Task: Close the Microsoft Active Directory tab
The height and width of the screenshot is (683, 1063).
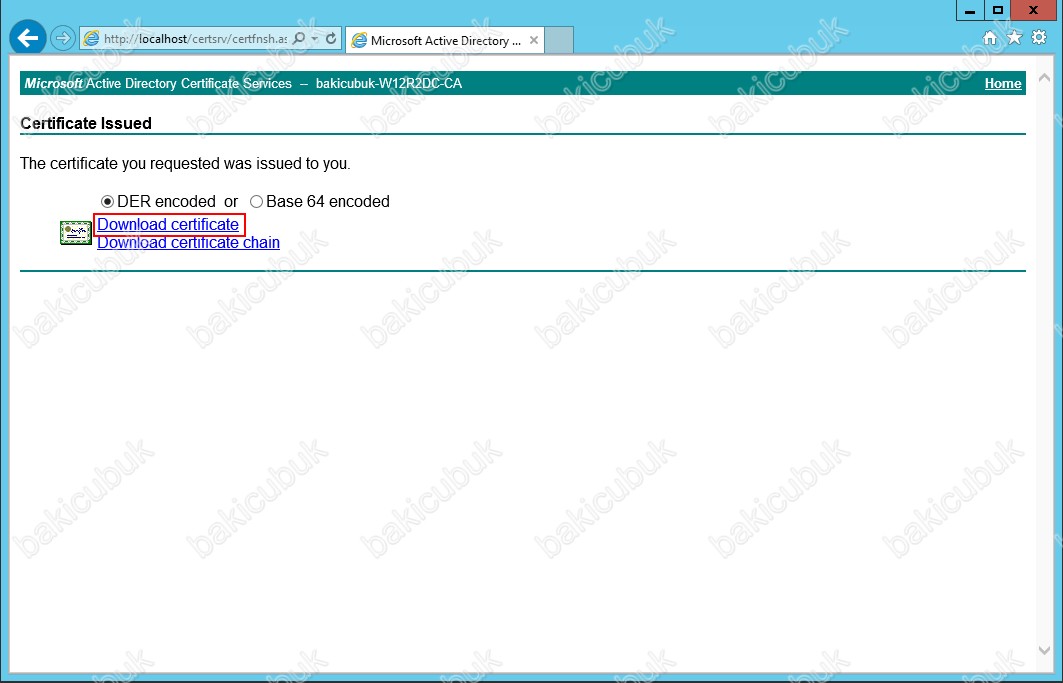Action: point(534,41)
